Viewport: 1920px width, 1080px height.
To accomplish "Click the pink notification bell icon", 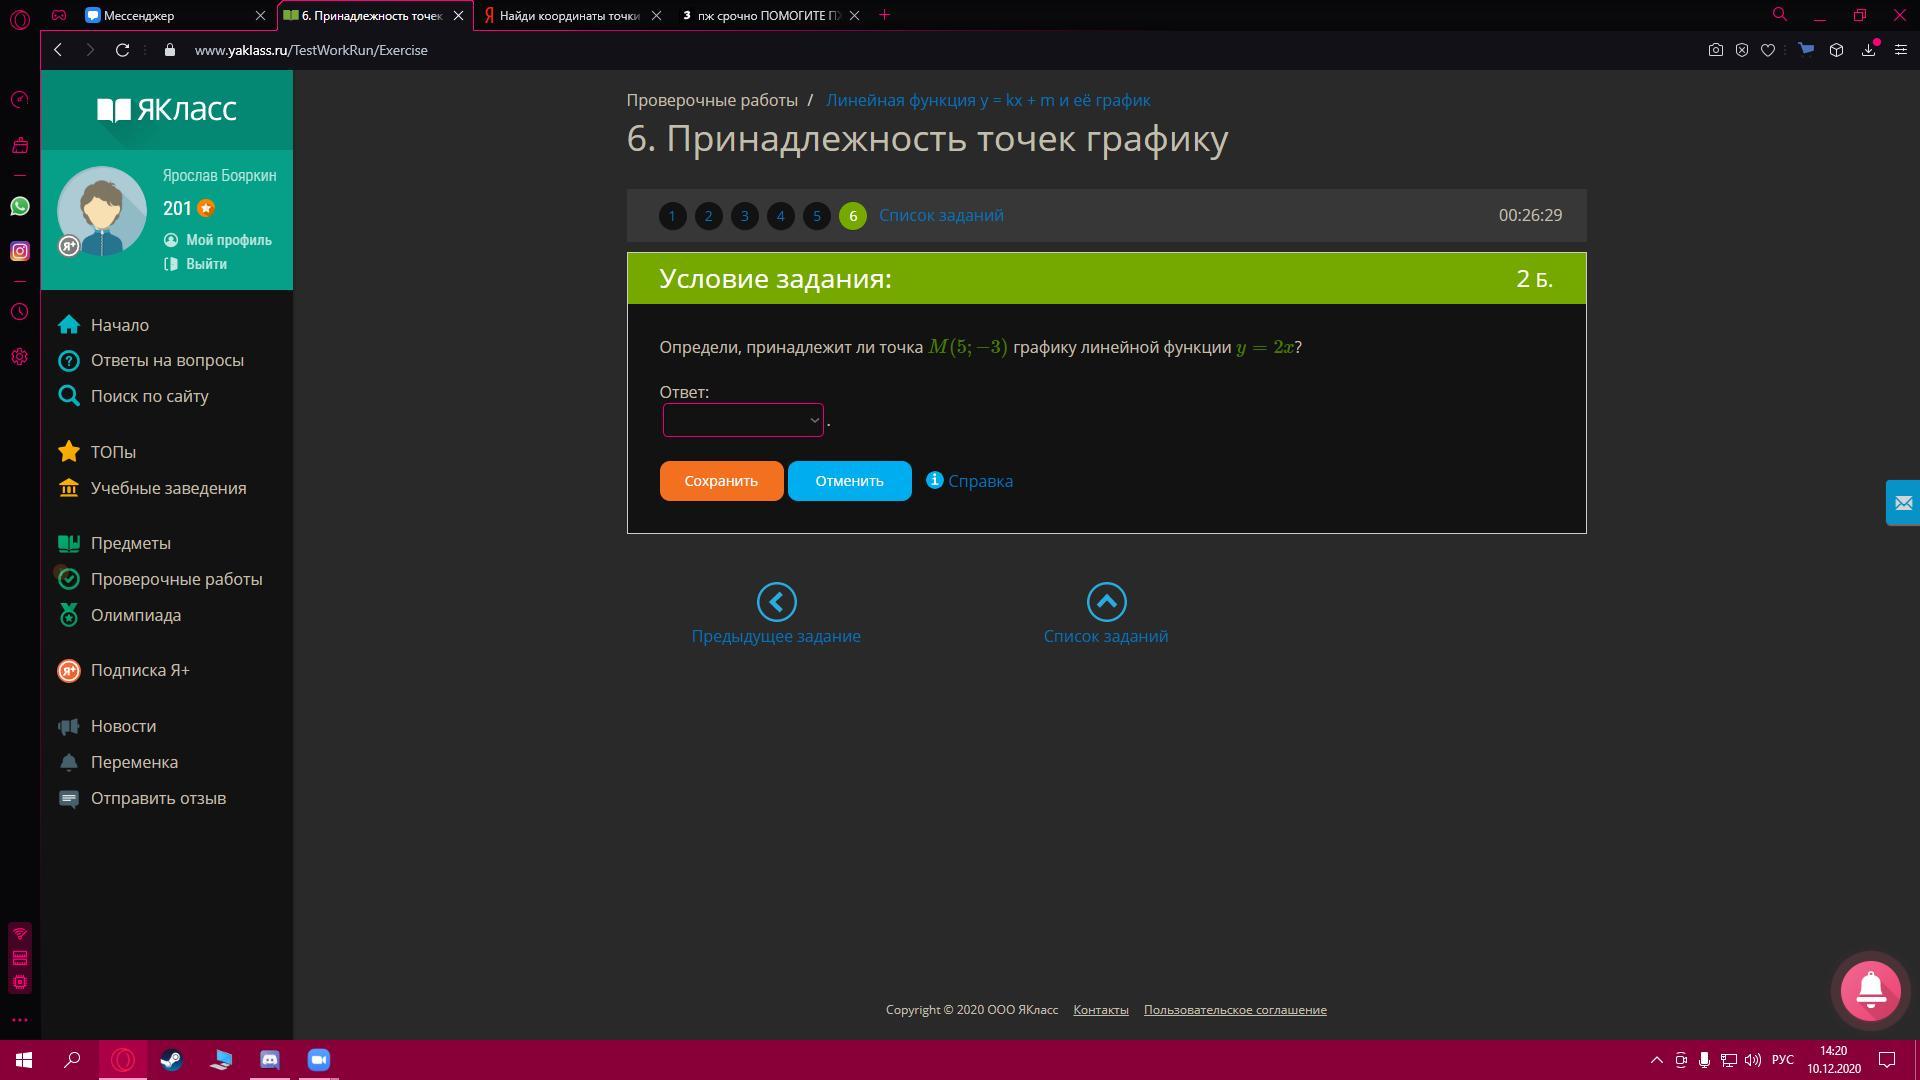I will point(1870,990).
